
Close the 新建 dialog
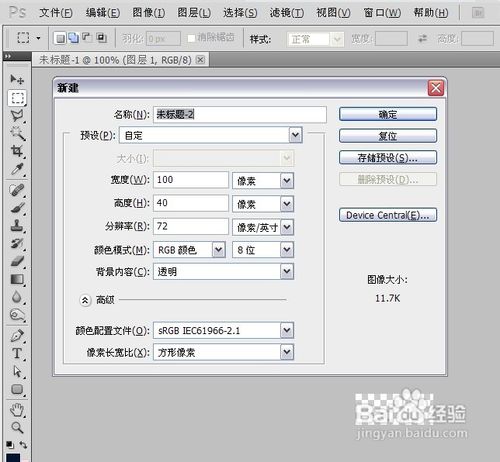coord(436,88)
